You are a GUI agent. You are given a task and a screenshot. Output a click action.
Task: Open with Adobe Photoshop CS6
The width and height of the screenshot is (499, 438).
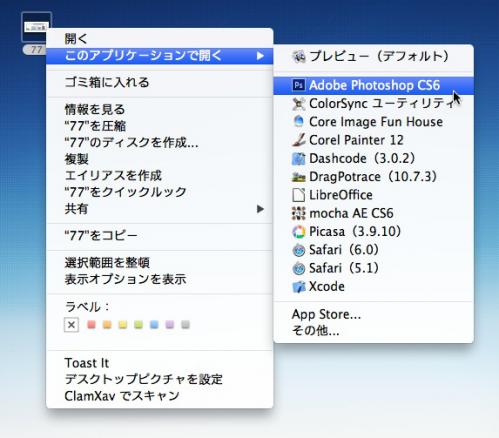click(373, 85)
